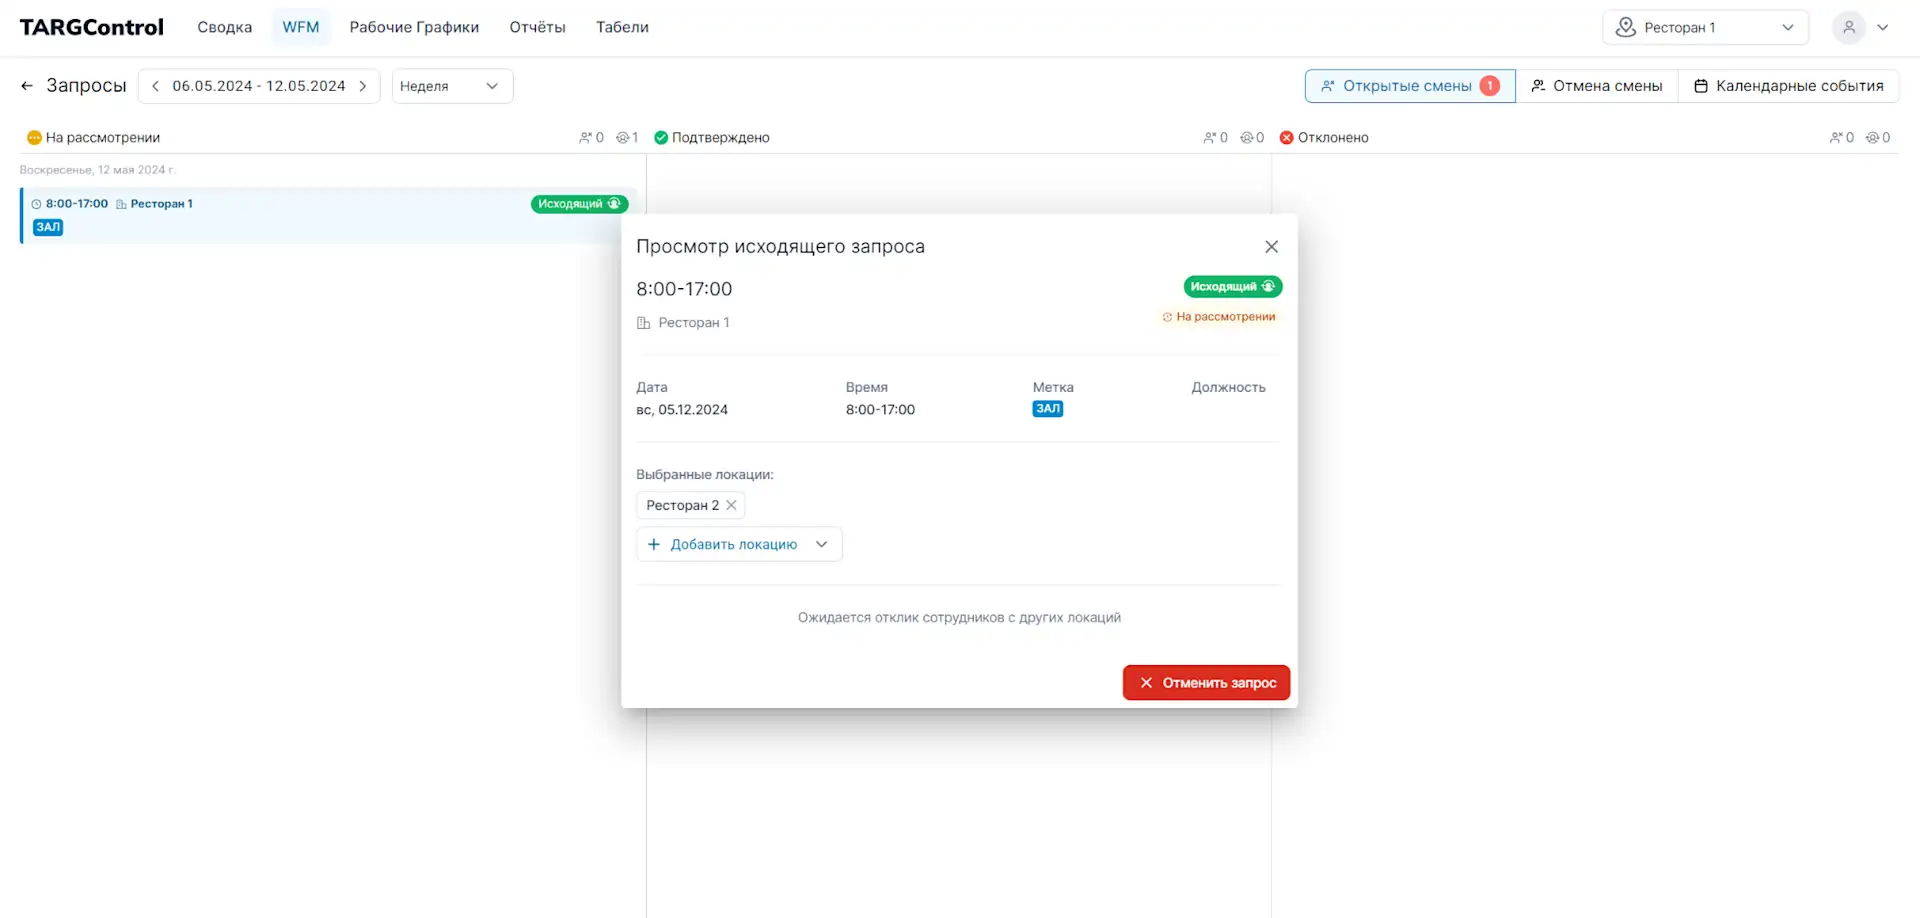Click the date range 06.05.2024 - 12.05.2024
The width and height of the screenshot is (1920, 918).
[x=259, y=86]
